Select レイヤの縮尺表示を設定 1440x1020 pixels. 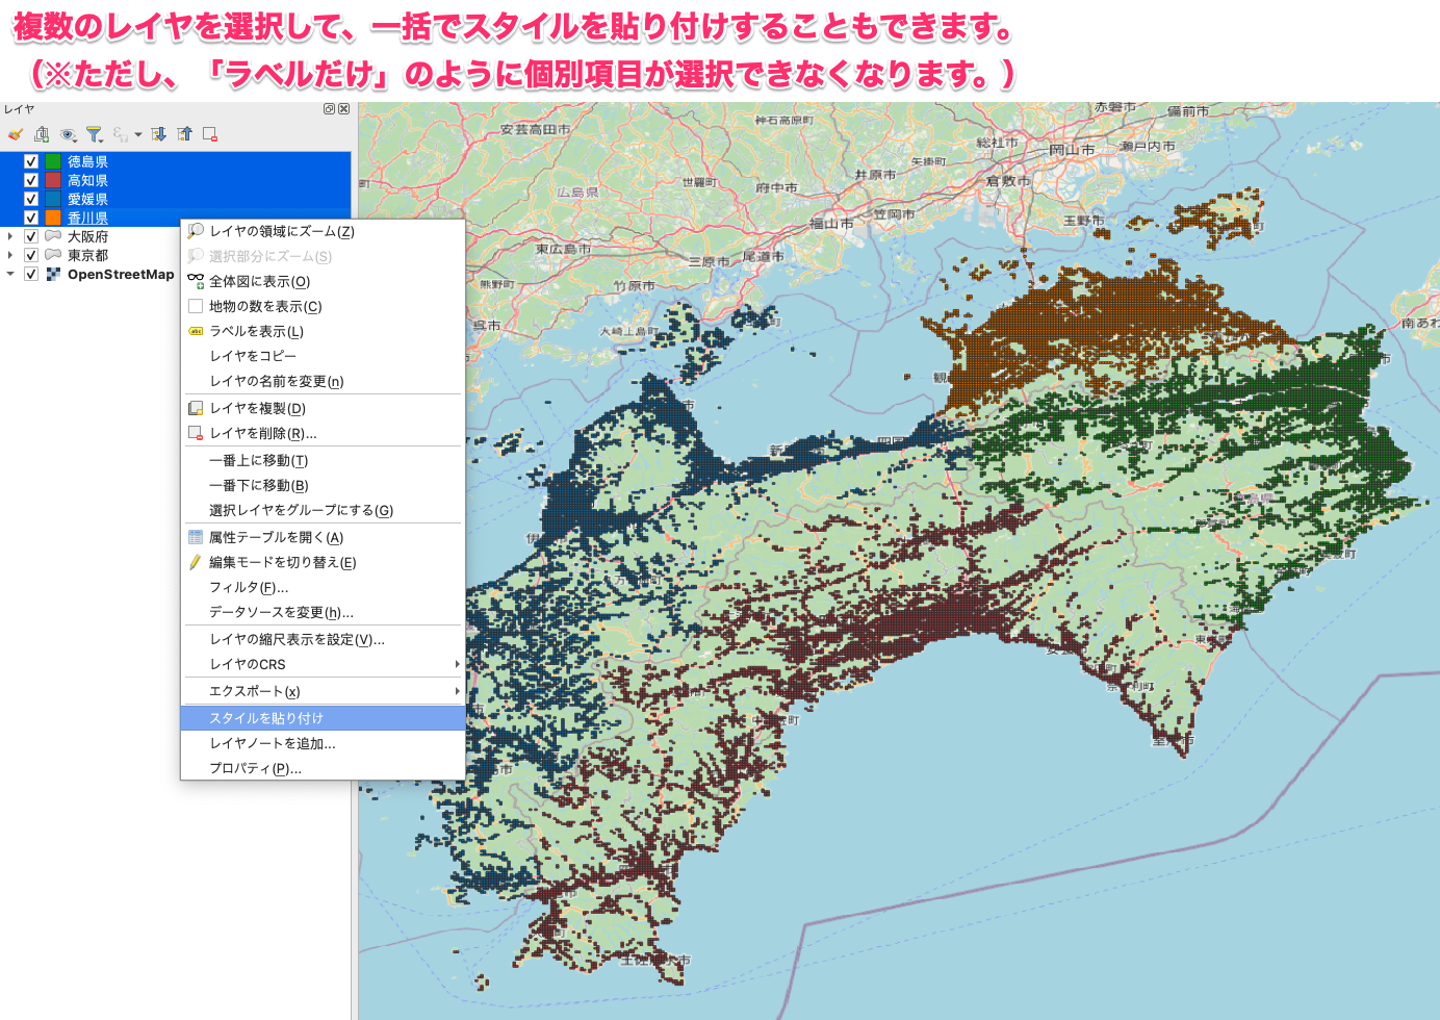coord(323,639)
